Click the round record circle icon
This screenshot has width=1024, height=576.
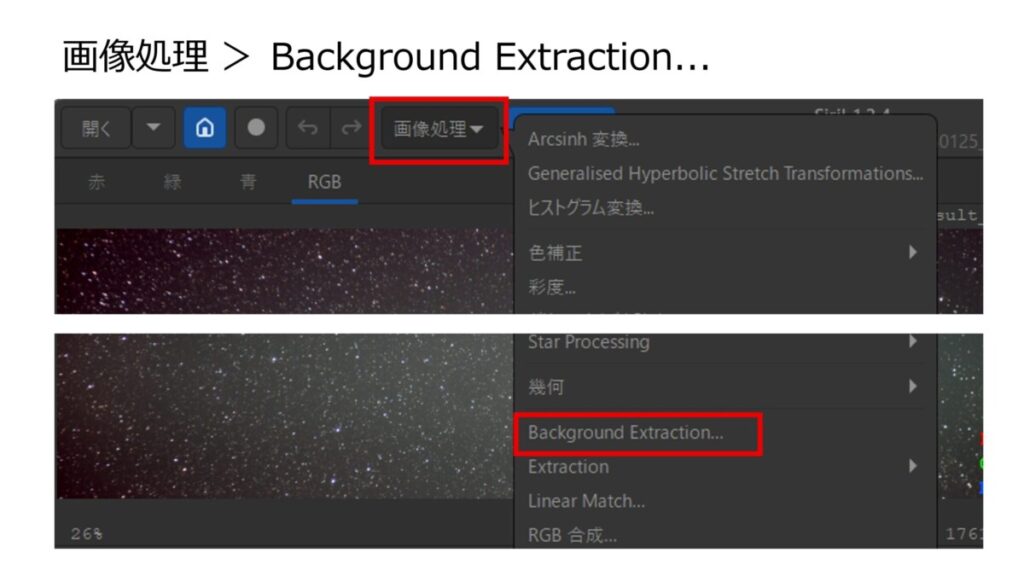[256, 128]
